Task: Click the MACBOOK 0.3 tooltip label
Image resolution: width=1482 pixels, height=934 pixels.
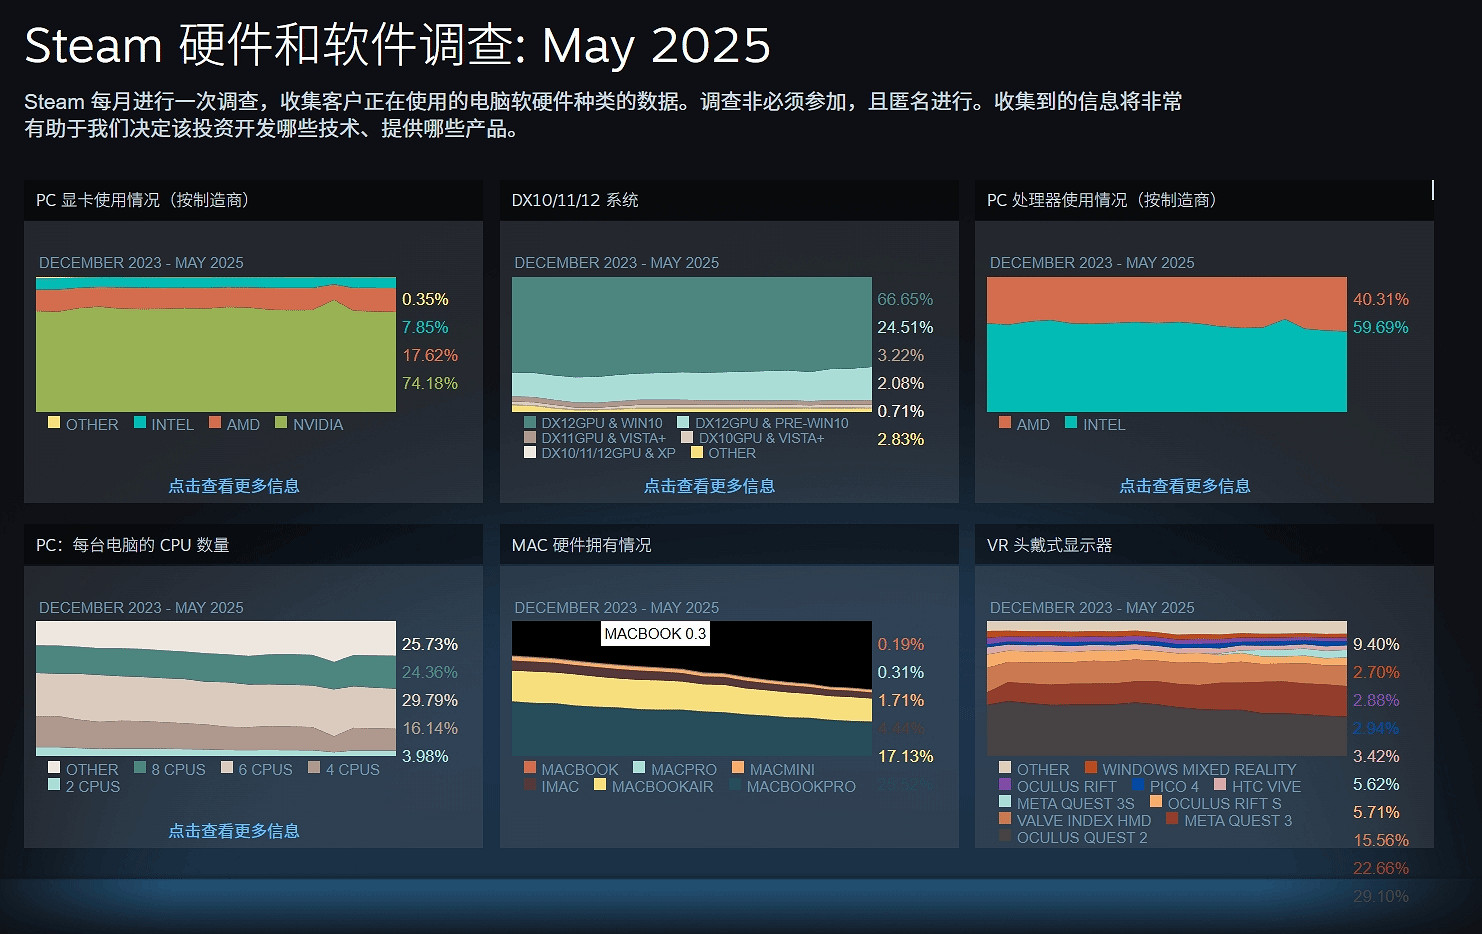Action: point(655,634)
